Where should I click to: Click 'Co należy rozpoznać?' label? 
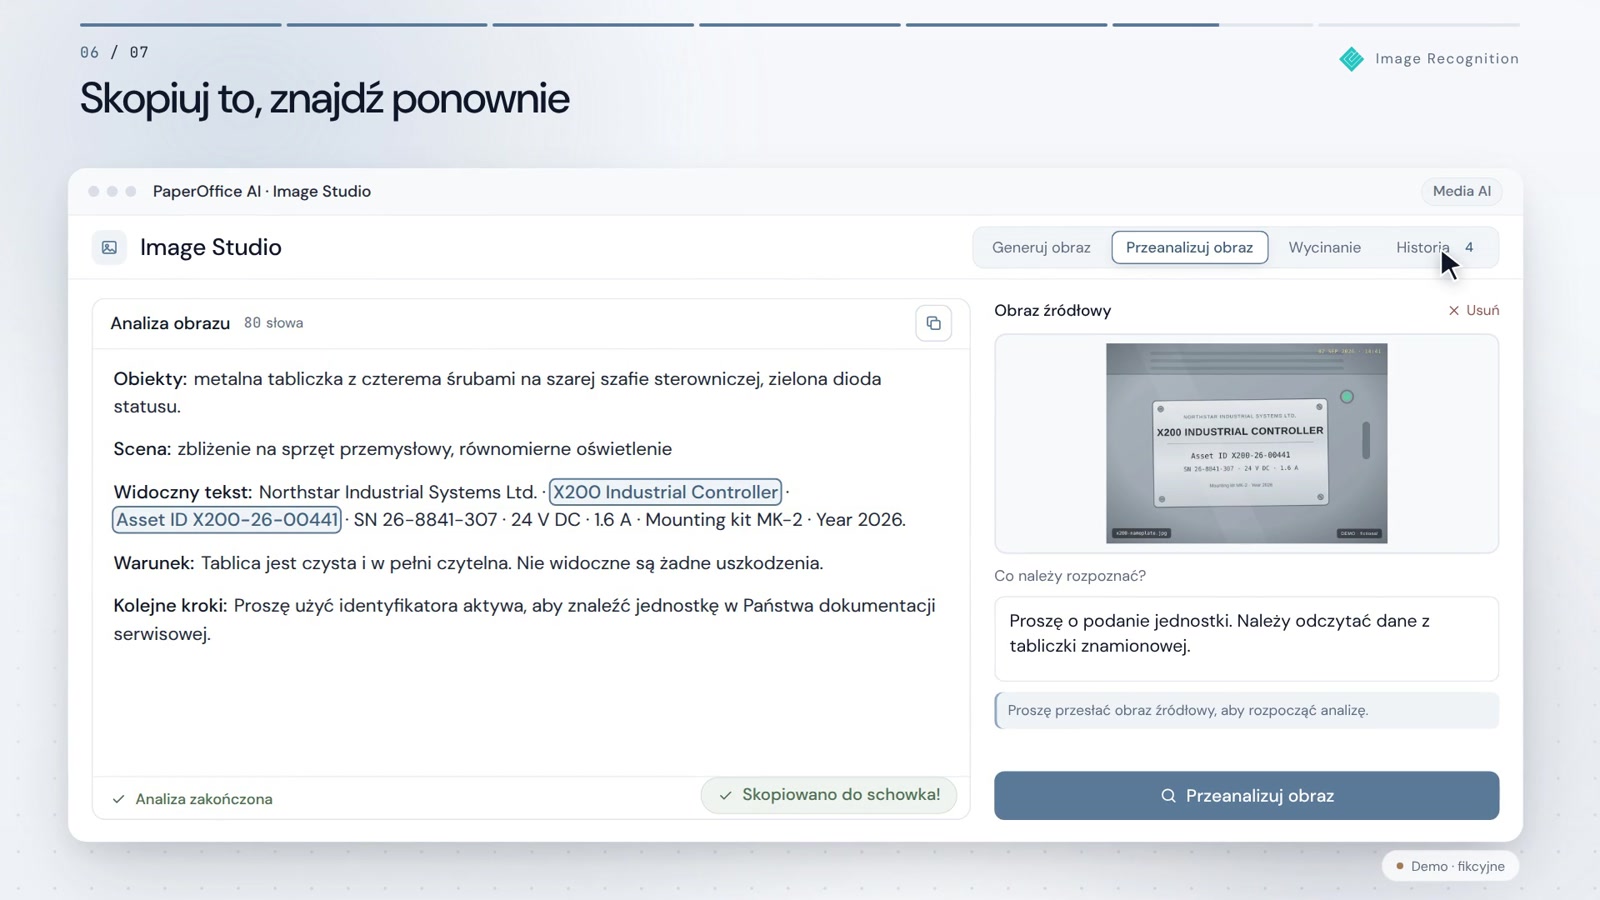1070,576
